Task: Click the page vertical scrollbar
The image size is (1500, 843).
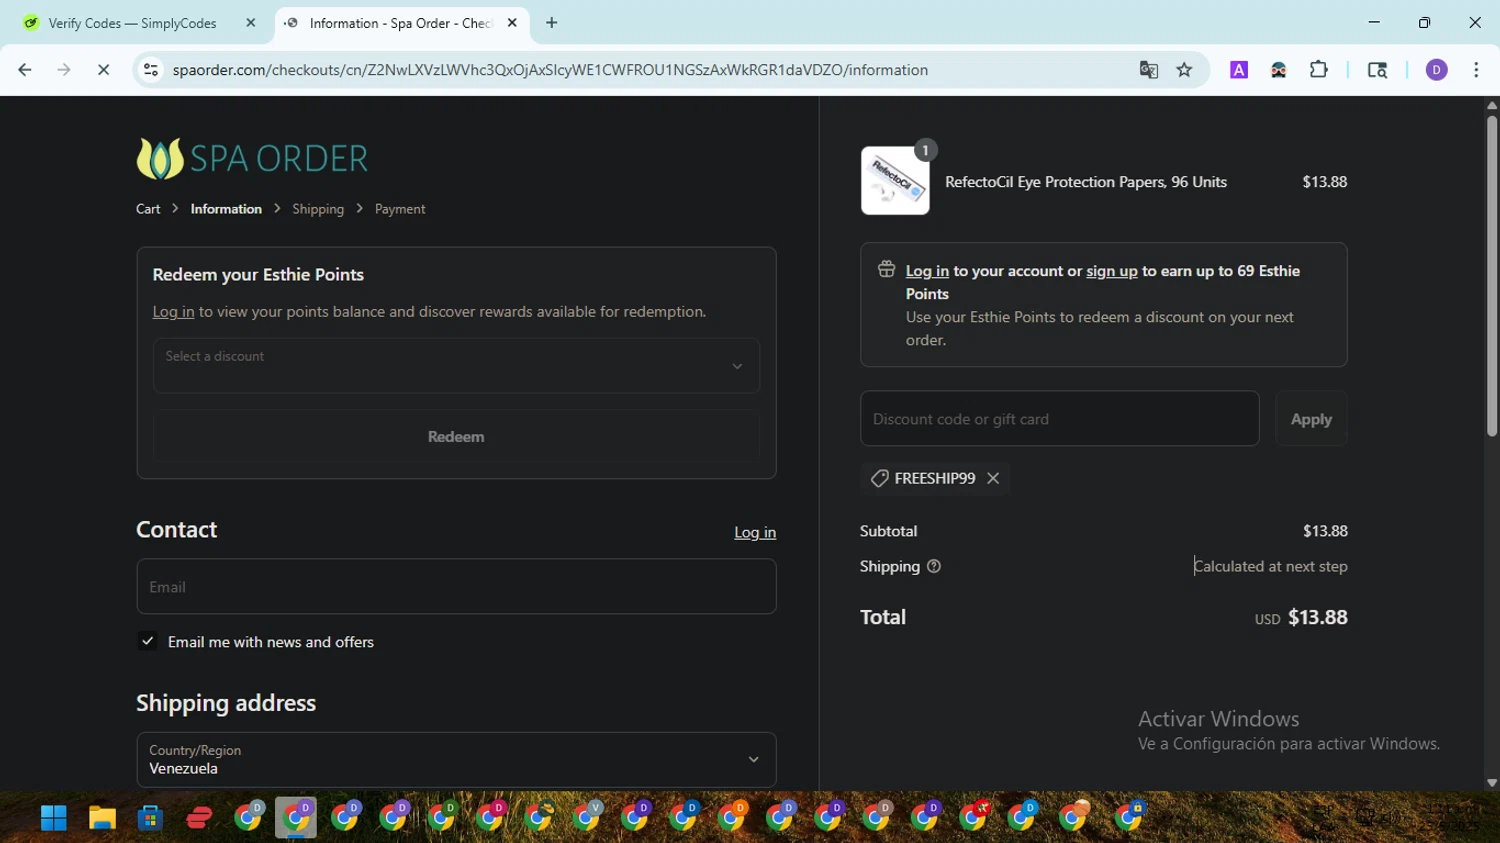Action: pyautogui.click(x=1492, y=275)
